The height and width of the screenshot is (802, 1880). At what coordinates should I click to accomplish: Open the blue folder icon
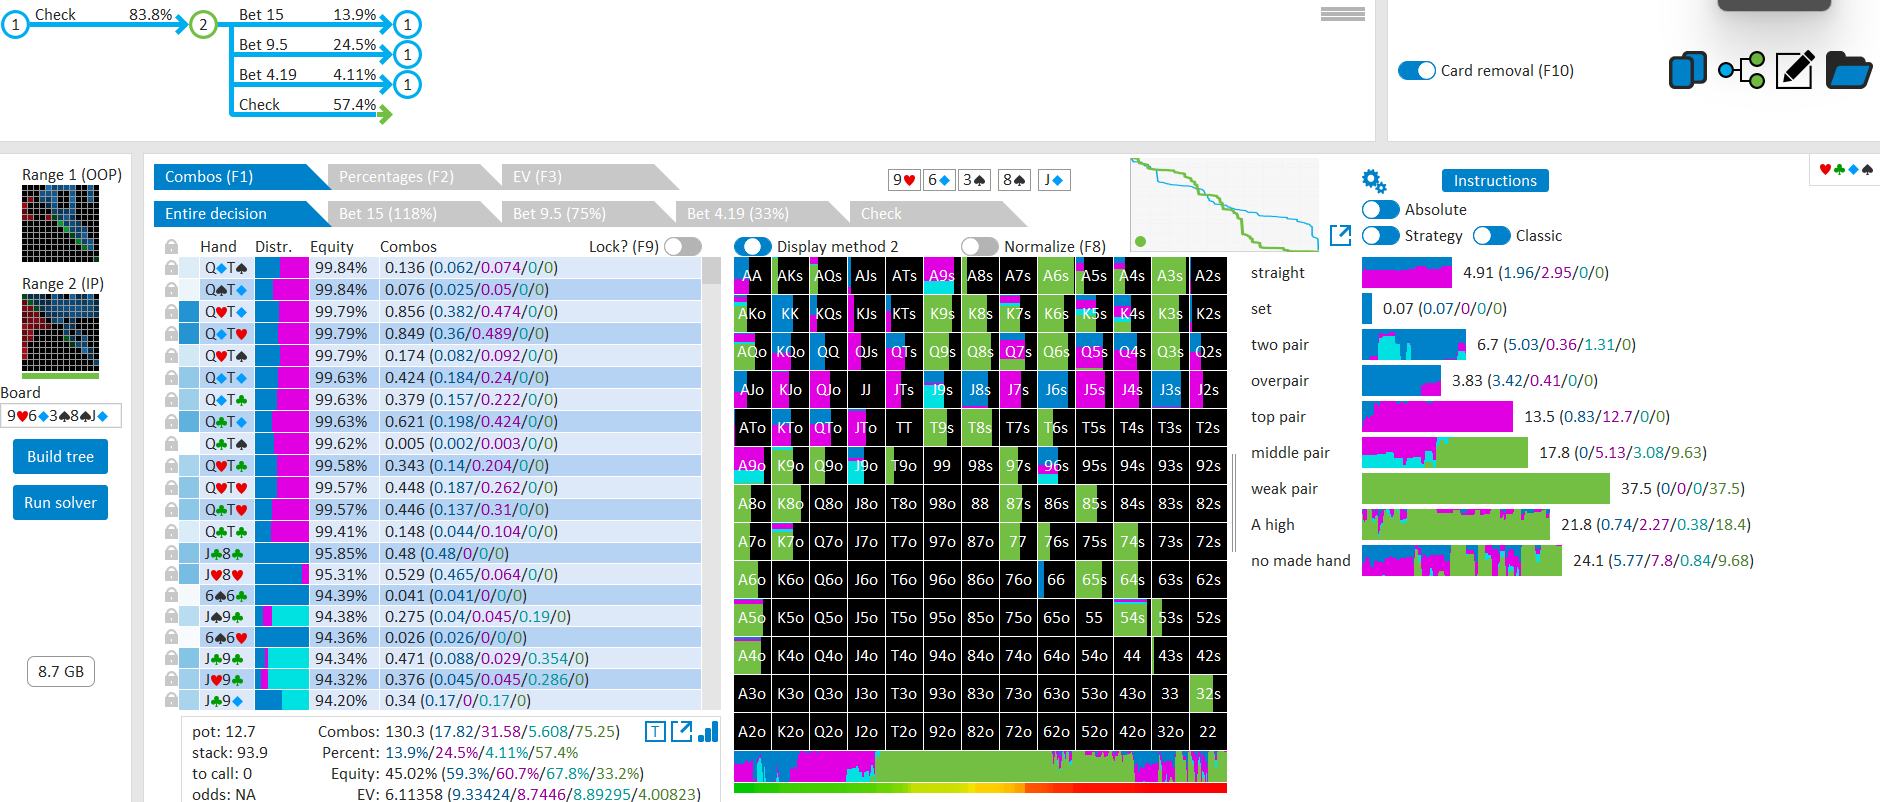tap(1849, 70)
